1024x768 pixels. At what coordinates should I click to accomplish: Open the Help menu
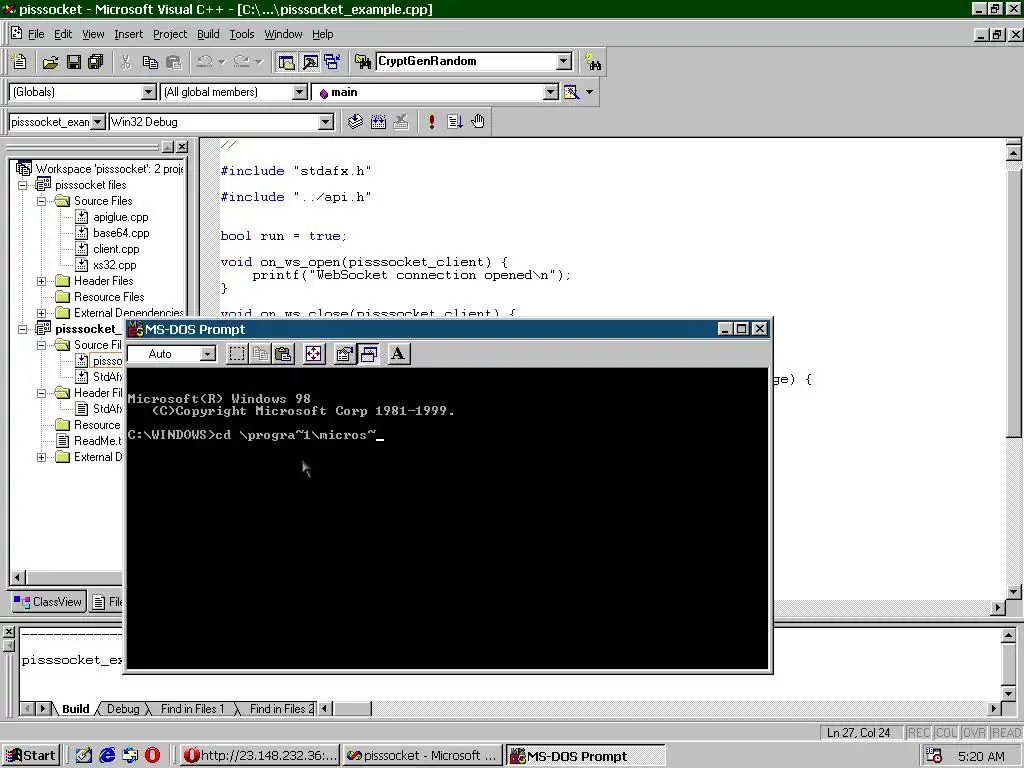click(x=323, y=34)
